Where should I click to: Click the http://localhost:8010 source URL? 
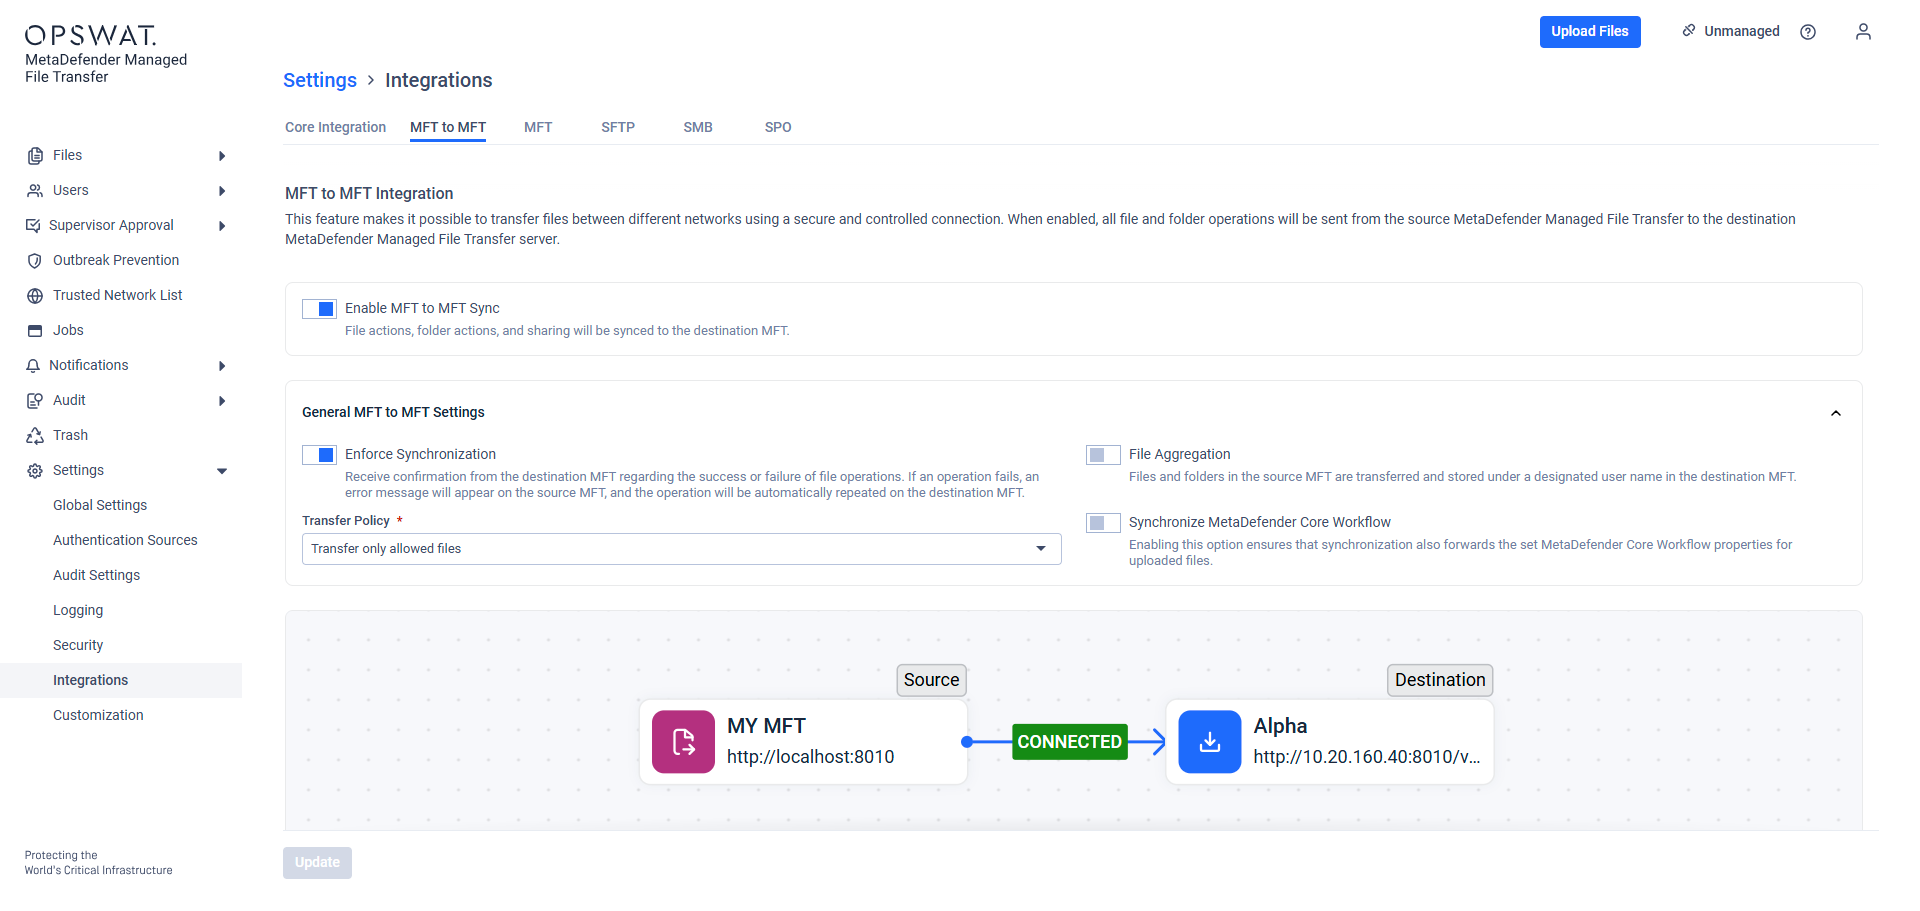point(810,757)
